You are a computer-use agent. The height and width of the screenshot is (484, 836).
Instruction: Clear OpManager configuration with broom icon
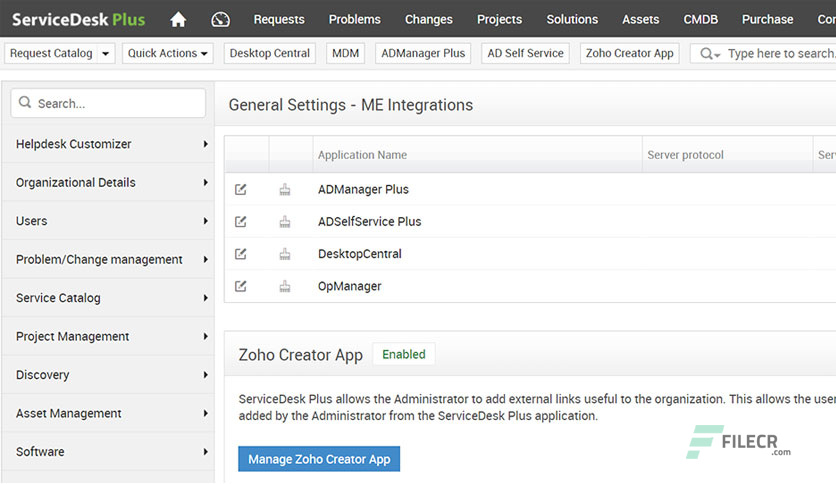285,286
